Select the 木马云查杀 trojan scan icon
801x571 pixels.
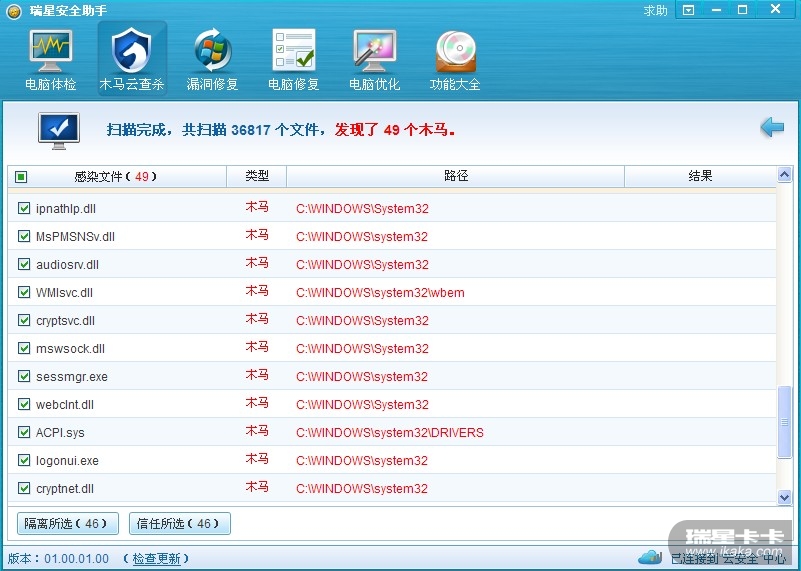(132, 60)
